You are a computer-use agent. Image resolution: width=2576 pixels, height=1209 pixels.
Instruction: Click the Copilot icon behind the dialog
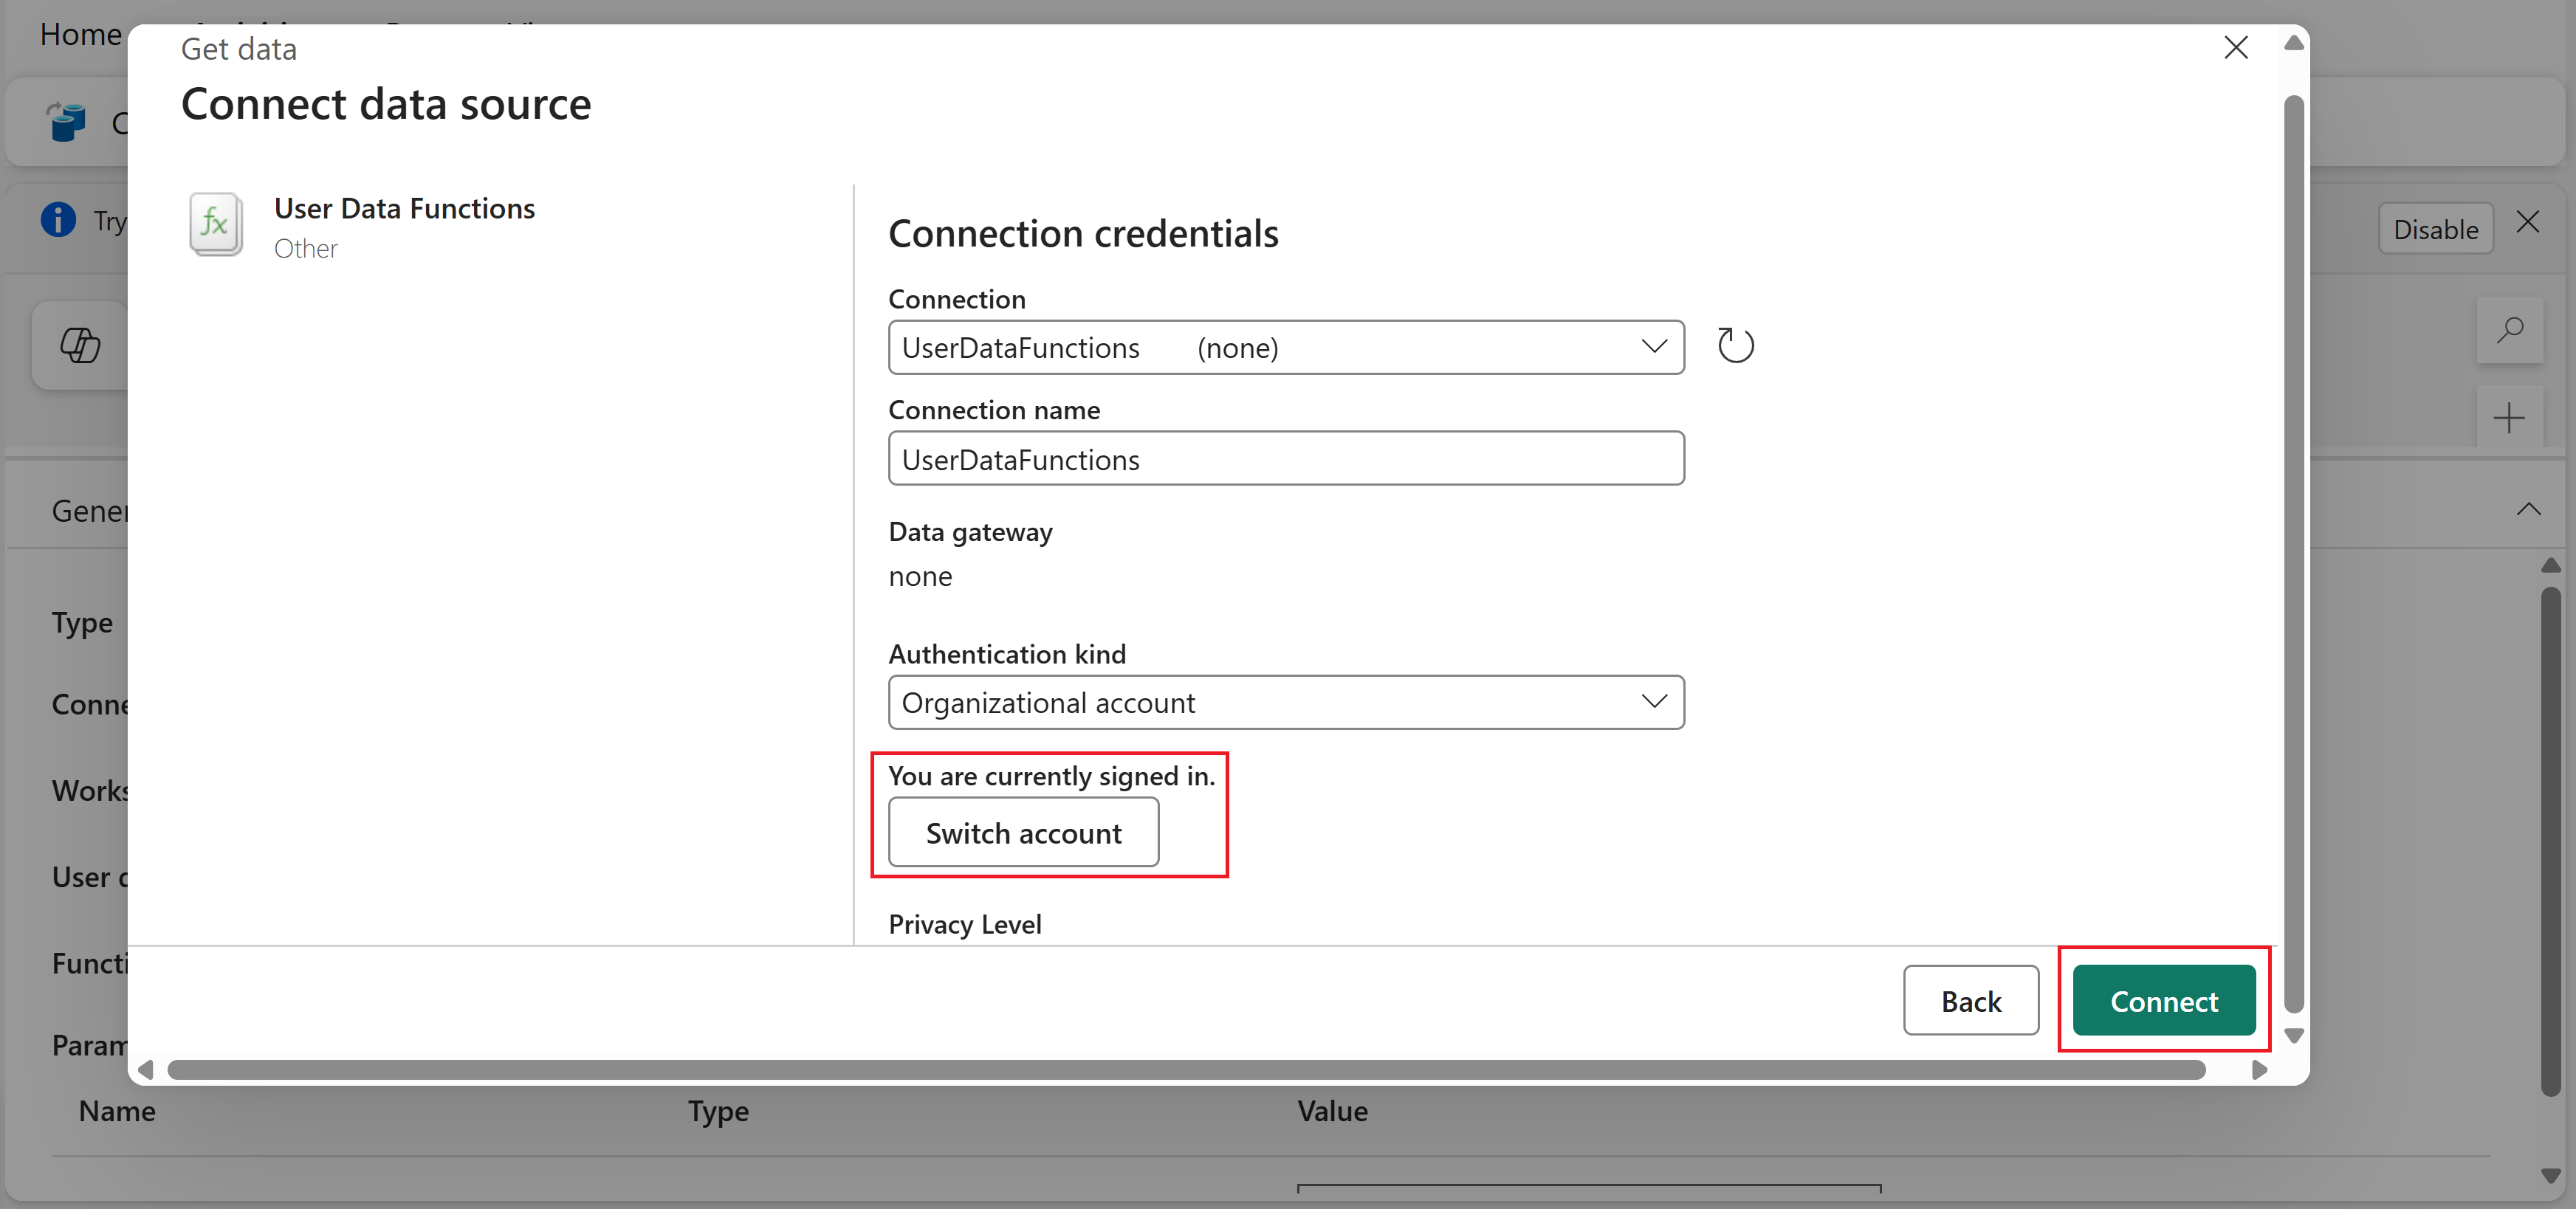click(x=80, y=345)
